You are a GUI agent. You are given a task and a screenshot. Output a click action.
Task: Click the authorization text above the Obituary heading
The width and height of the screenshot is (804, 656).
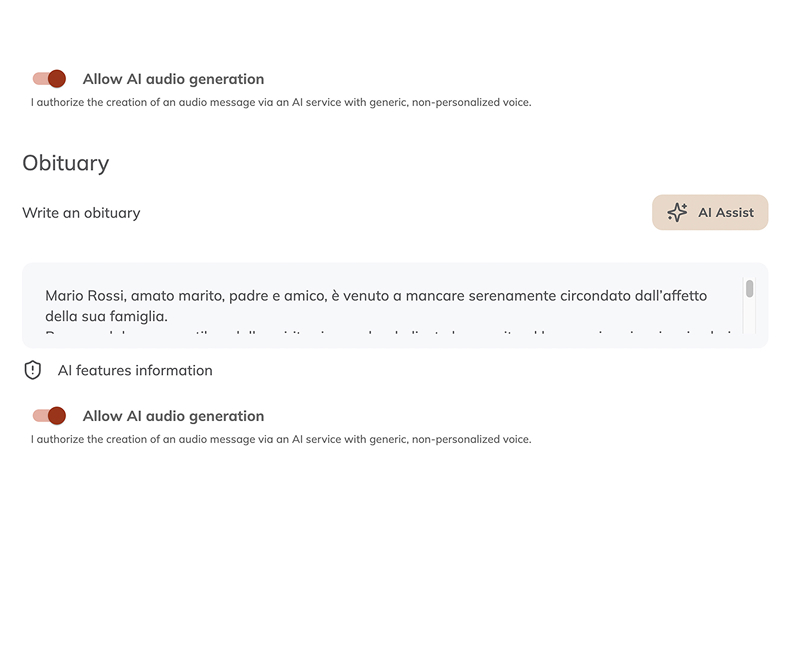(x=281, y=102)
